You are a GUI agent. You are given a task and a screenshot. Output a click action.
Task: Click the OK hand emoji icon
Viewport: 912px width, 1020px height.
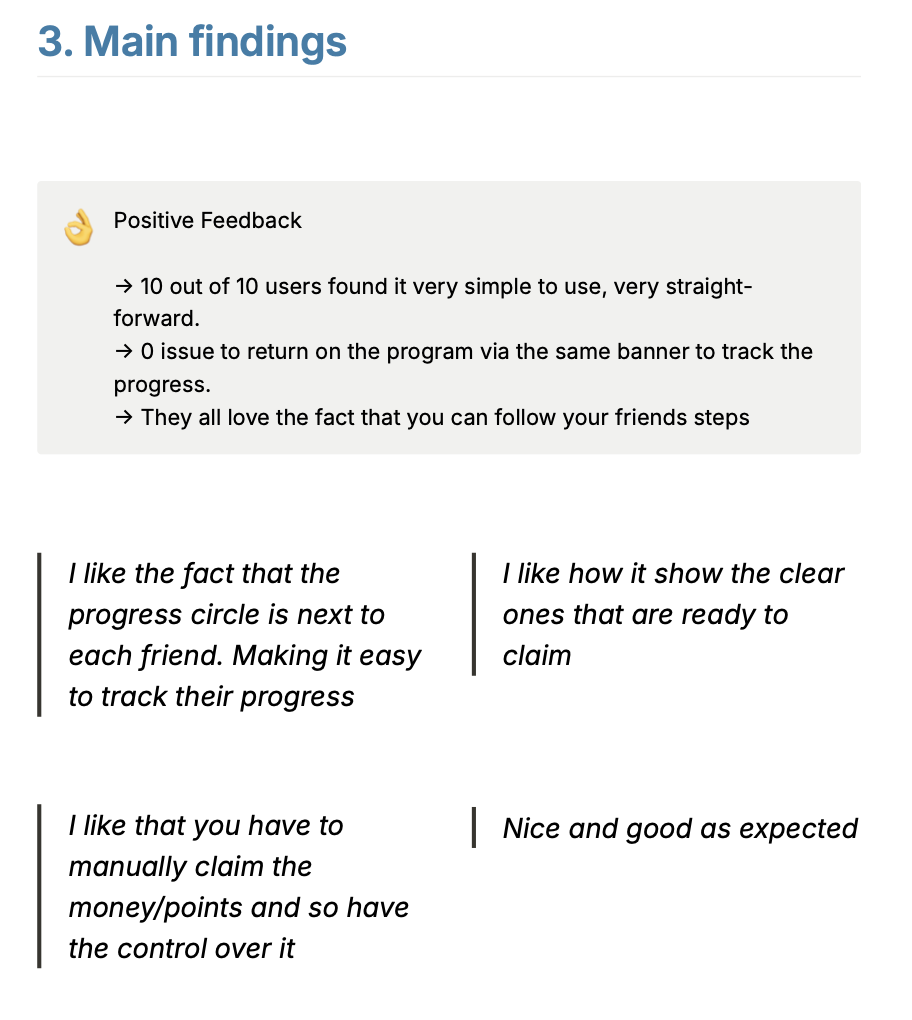click(78, 228)
